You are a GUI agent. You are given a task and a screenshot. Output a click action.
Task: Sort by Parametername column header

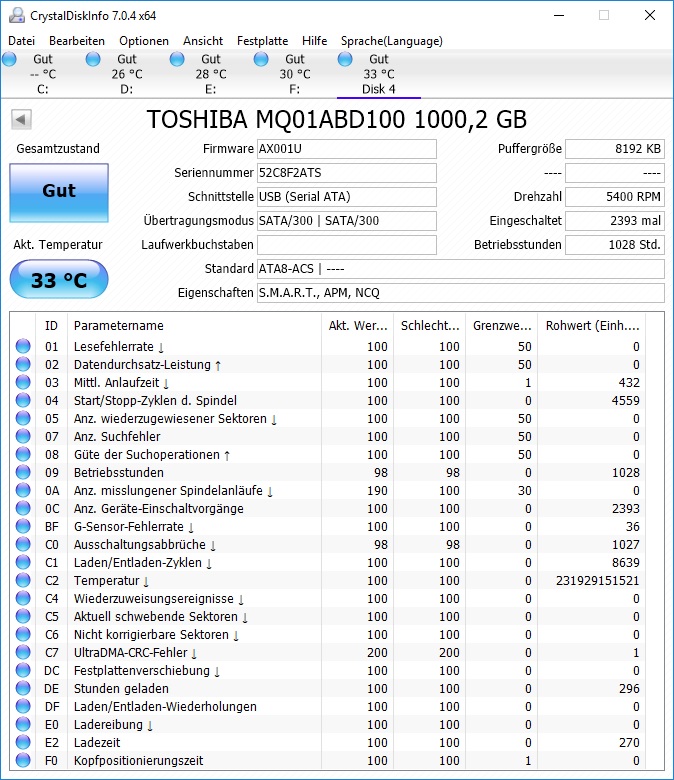click(x=194, y=325)
